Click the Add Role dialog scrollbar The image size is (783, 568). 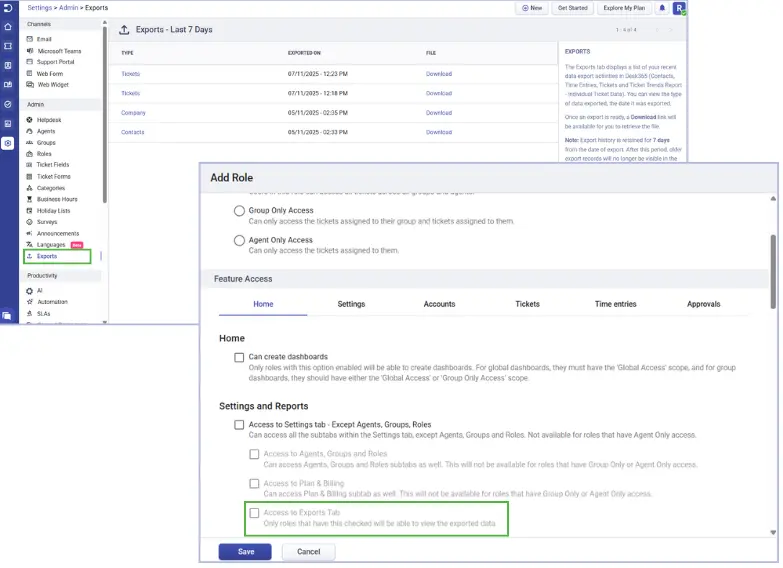772,270
